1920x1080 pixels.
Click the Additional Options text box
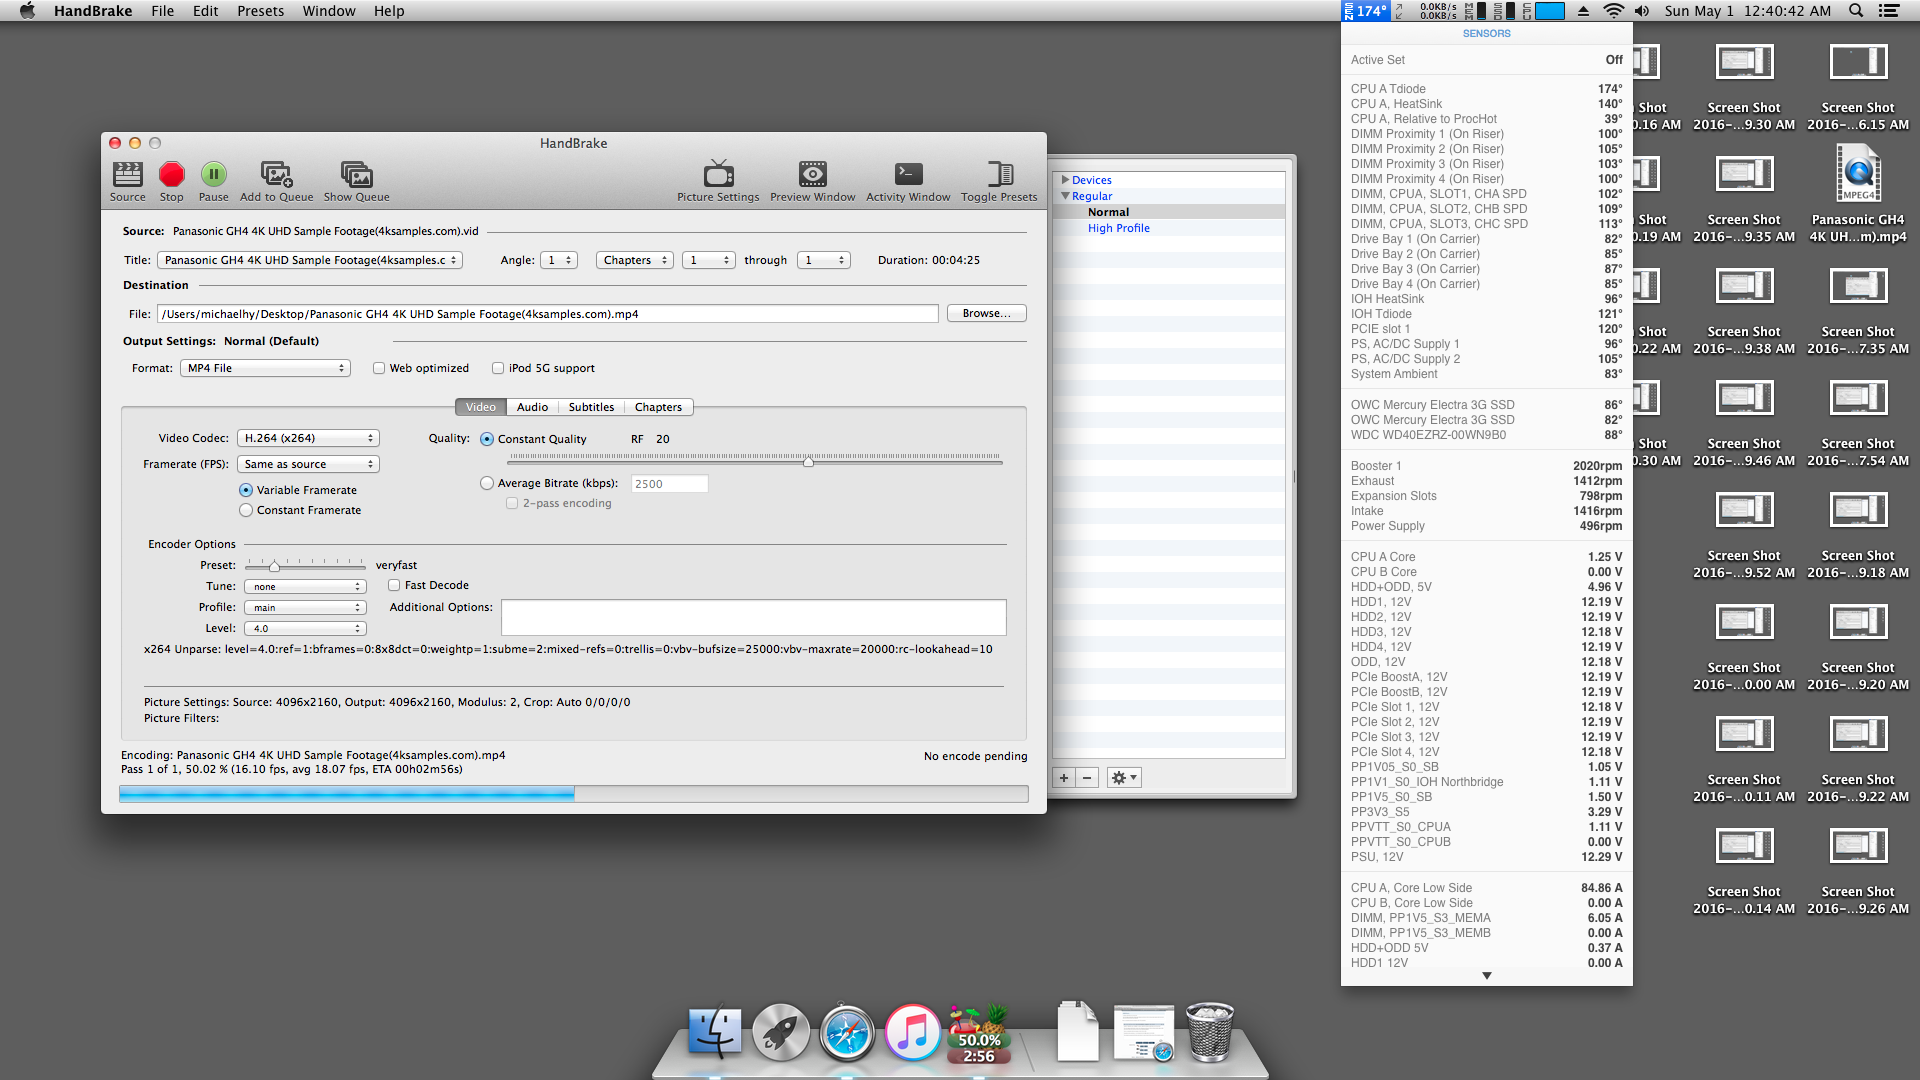753,617
